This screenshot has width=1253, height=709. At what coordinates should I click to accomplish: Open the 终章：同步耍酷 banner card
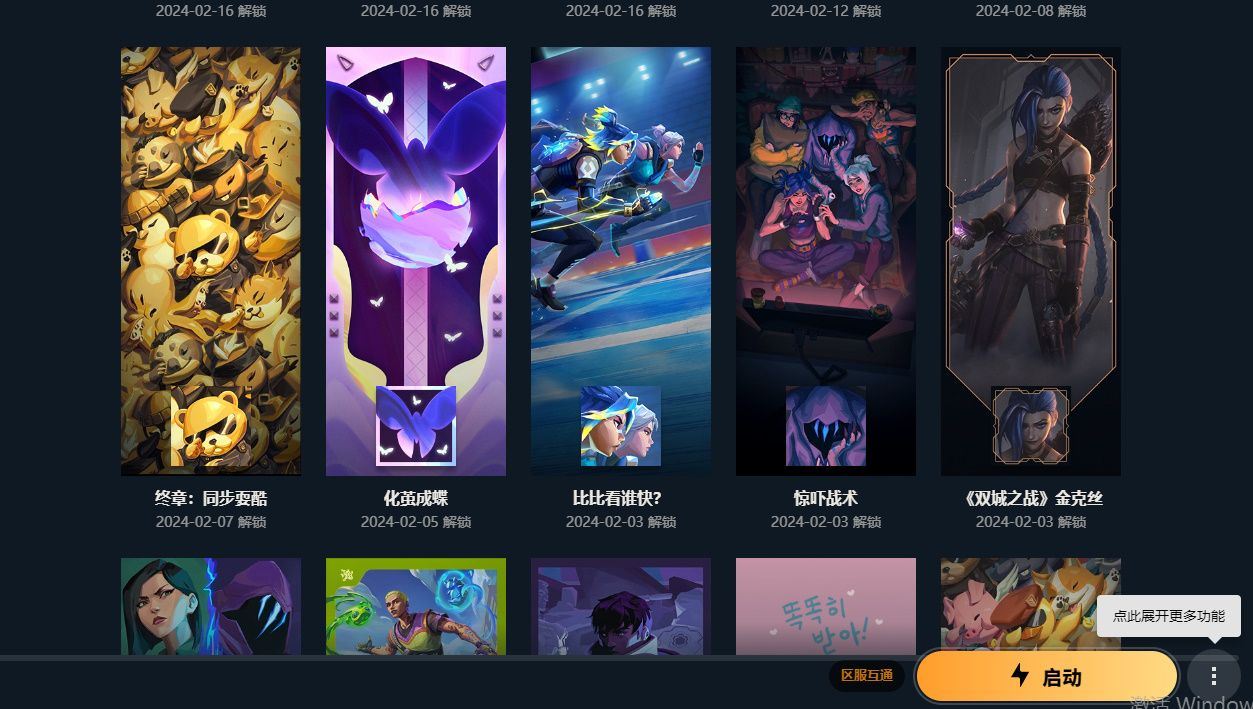coord(211,261)
